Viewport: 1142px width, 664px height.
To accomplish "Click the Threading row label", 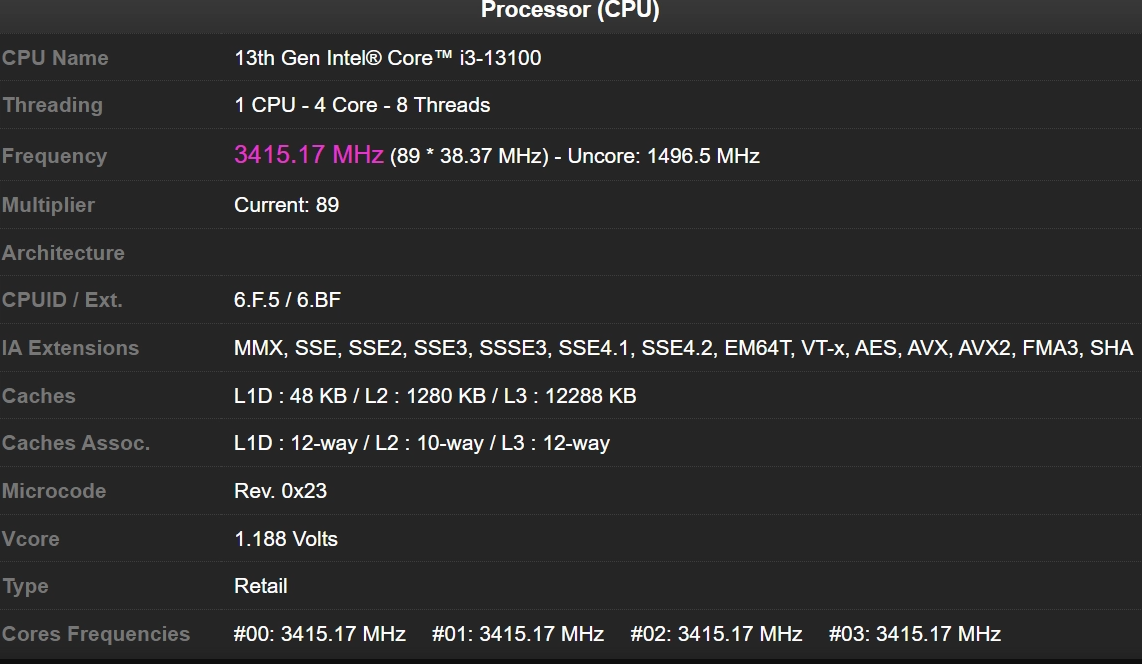I will point(52,105).
